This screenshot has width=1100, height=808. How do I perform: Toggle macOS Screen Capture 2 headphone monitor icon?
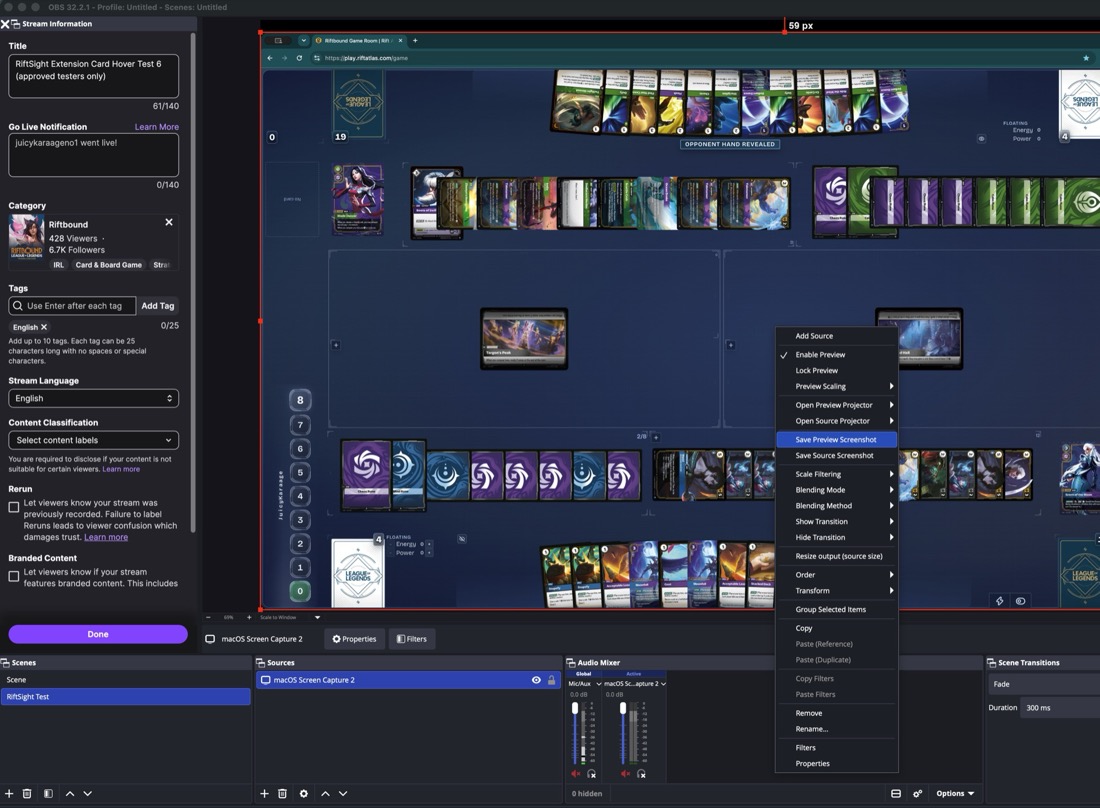click(x=641, y=774)
